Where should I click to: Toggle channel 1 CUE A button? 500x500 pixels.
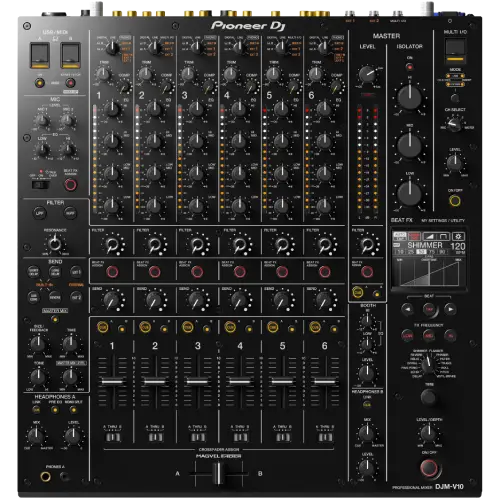tap(102, 327)
